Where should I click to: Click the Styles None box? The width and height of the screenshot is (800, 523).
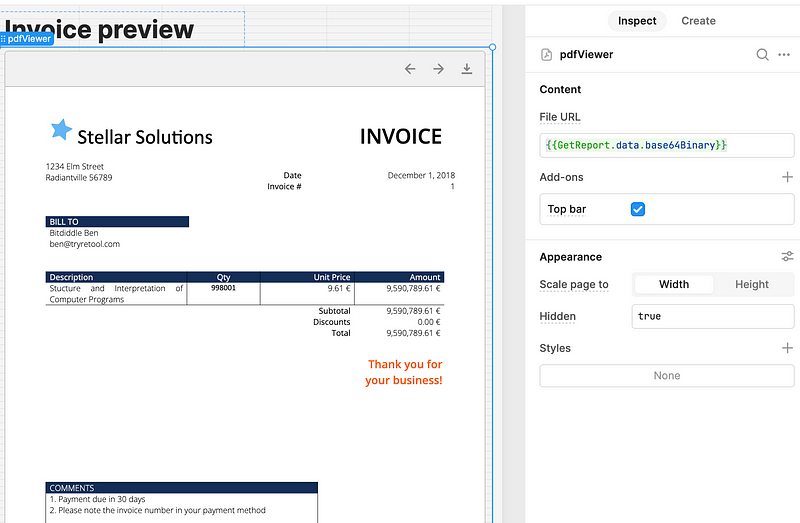point(666,376)
